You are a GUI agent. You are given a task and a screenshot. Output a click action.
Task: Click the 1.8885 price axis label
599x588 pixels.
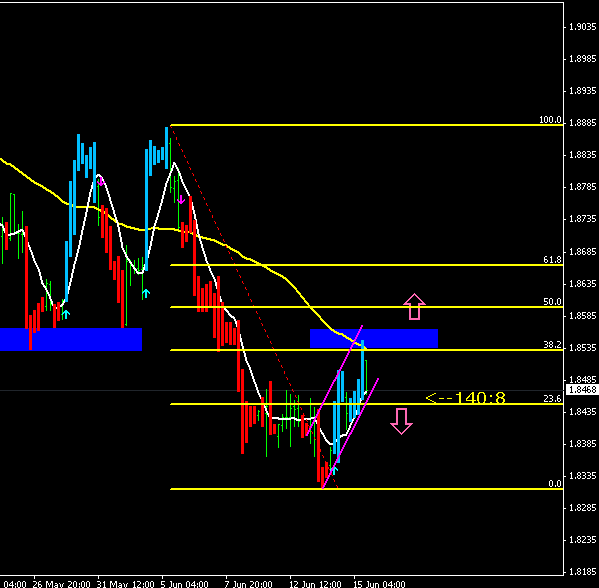pyautogui.click(x=583, y=123)
